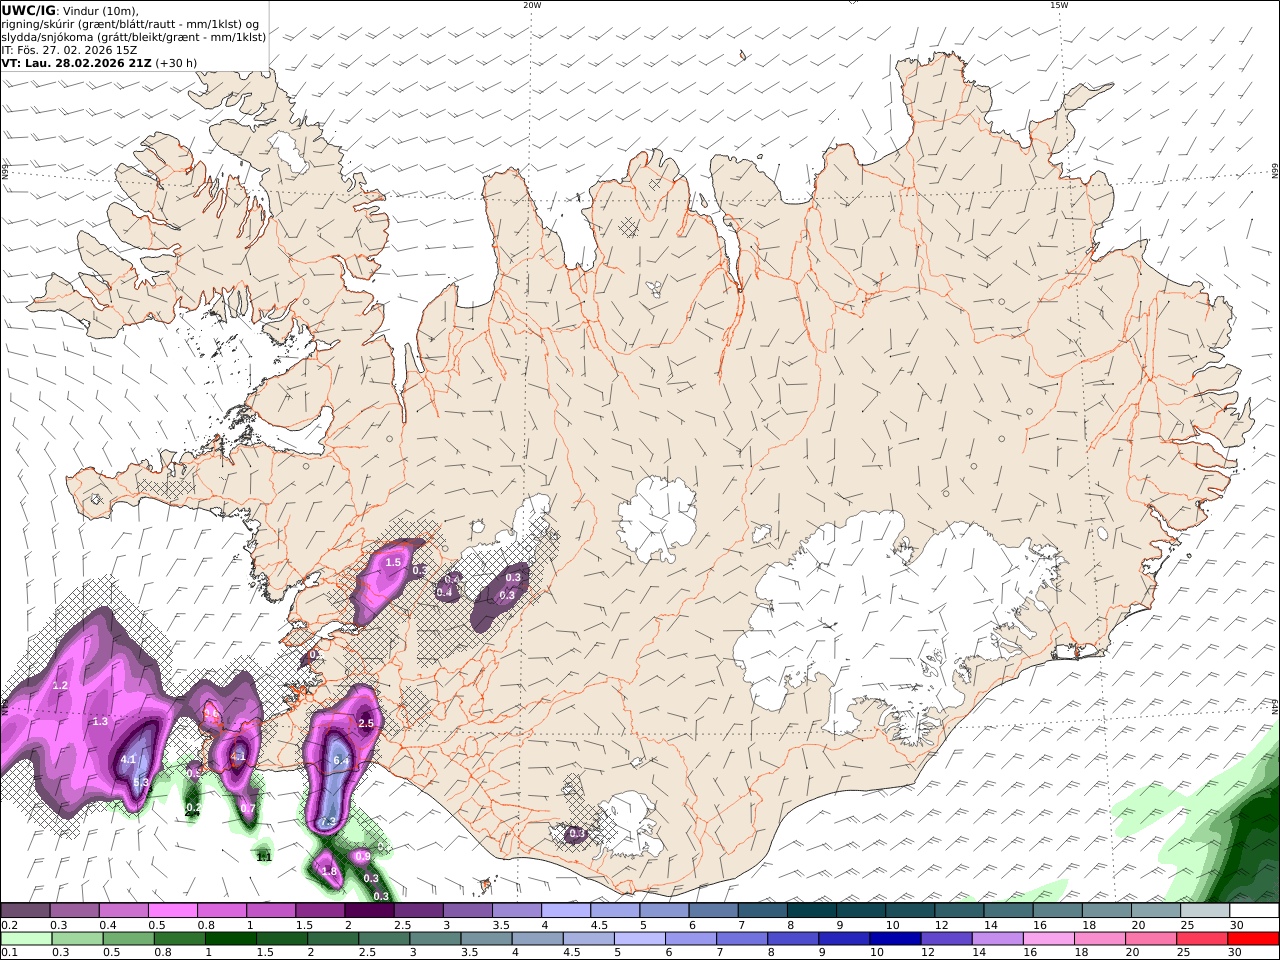Screen dimensions: 1280x960
Task: Pick lower legend deep navy swatch at 10
Action: pos(896,939)
